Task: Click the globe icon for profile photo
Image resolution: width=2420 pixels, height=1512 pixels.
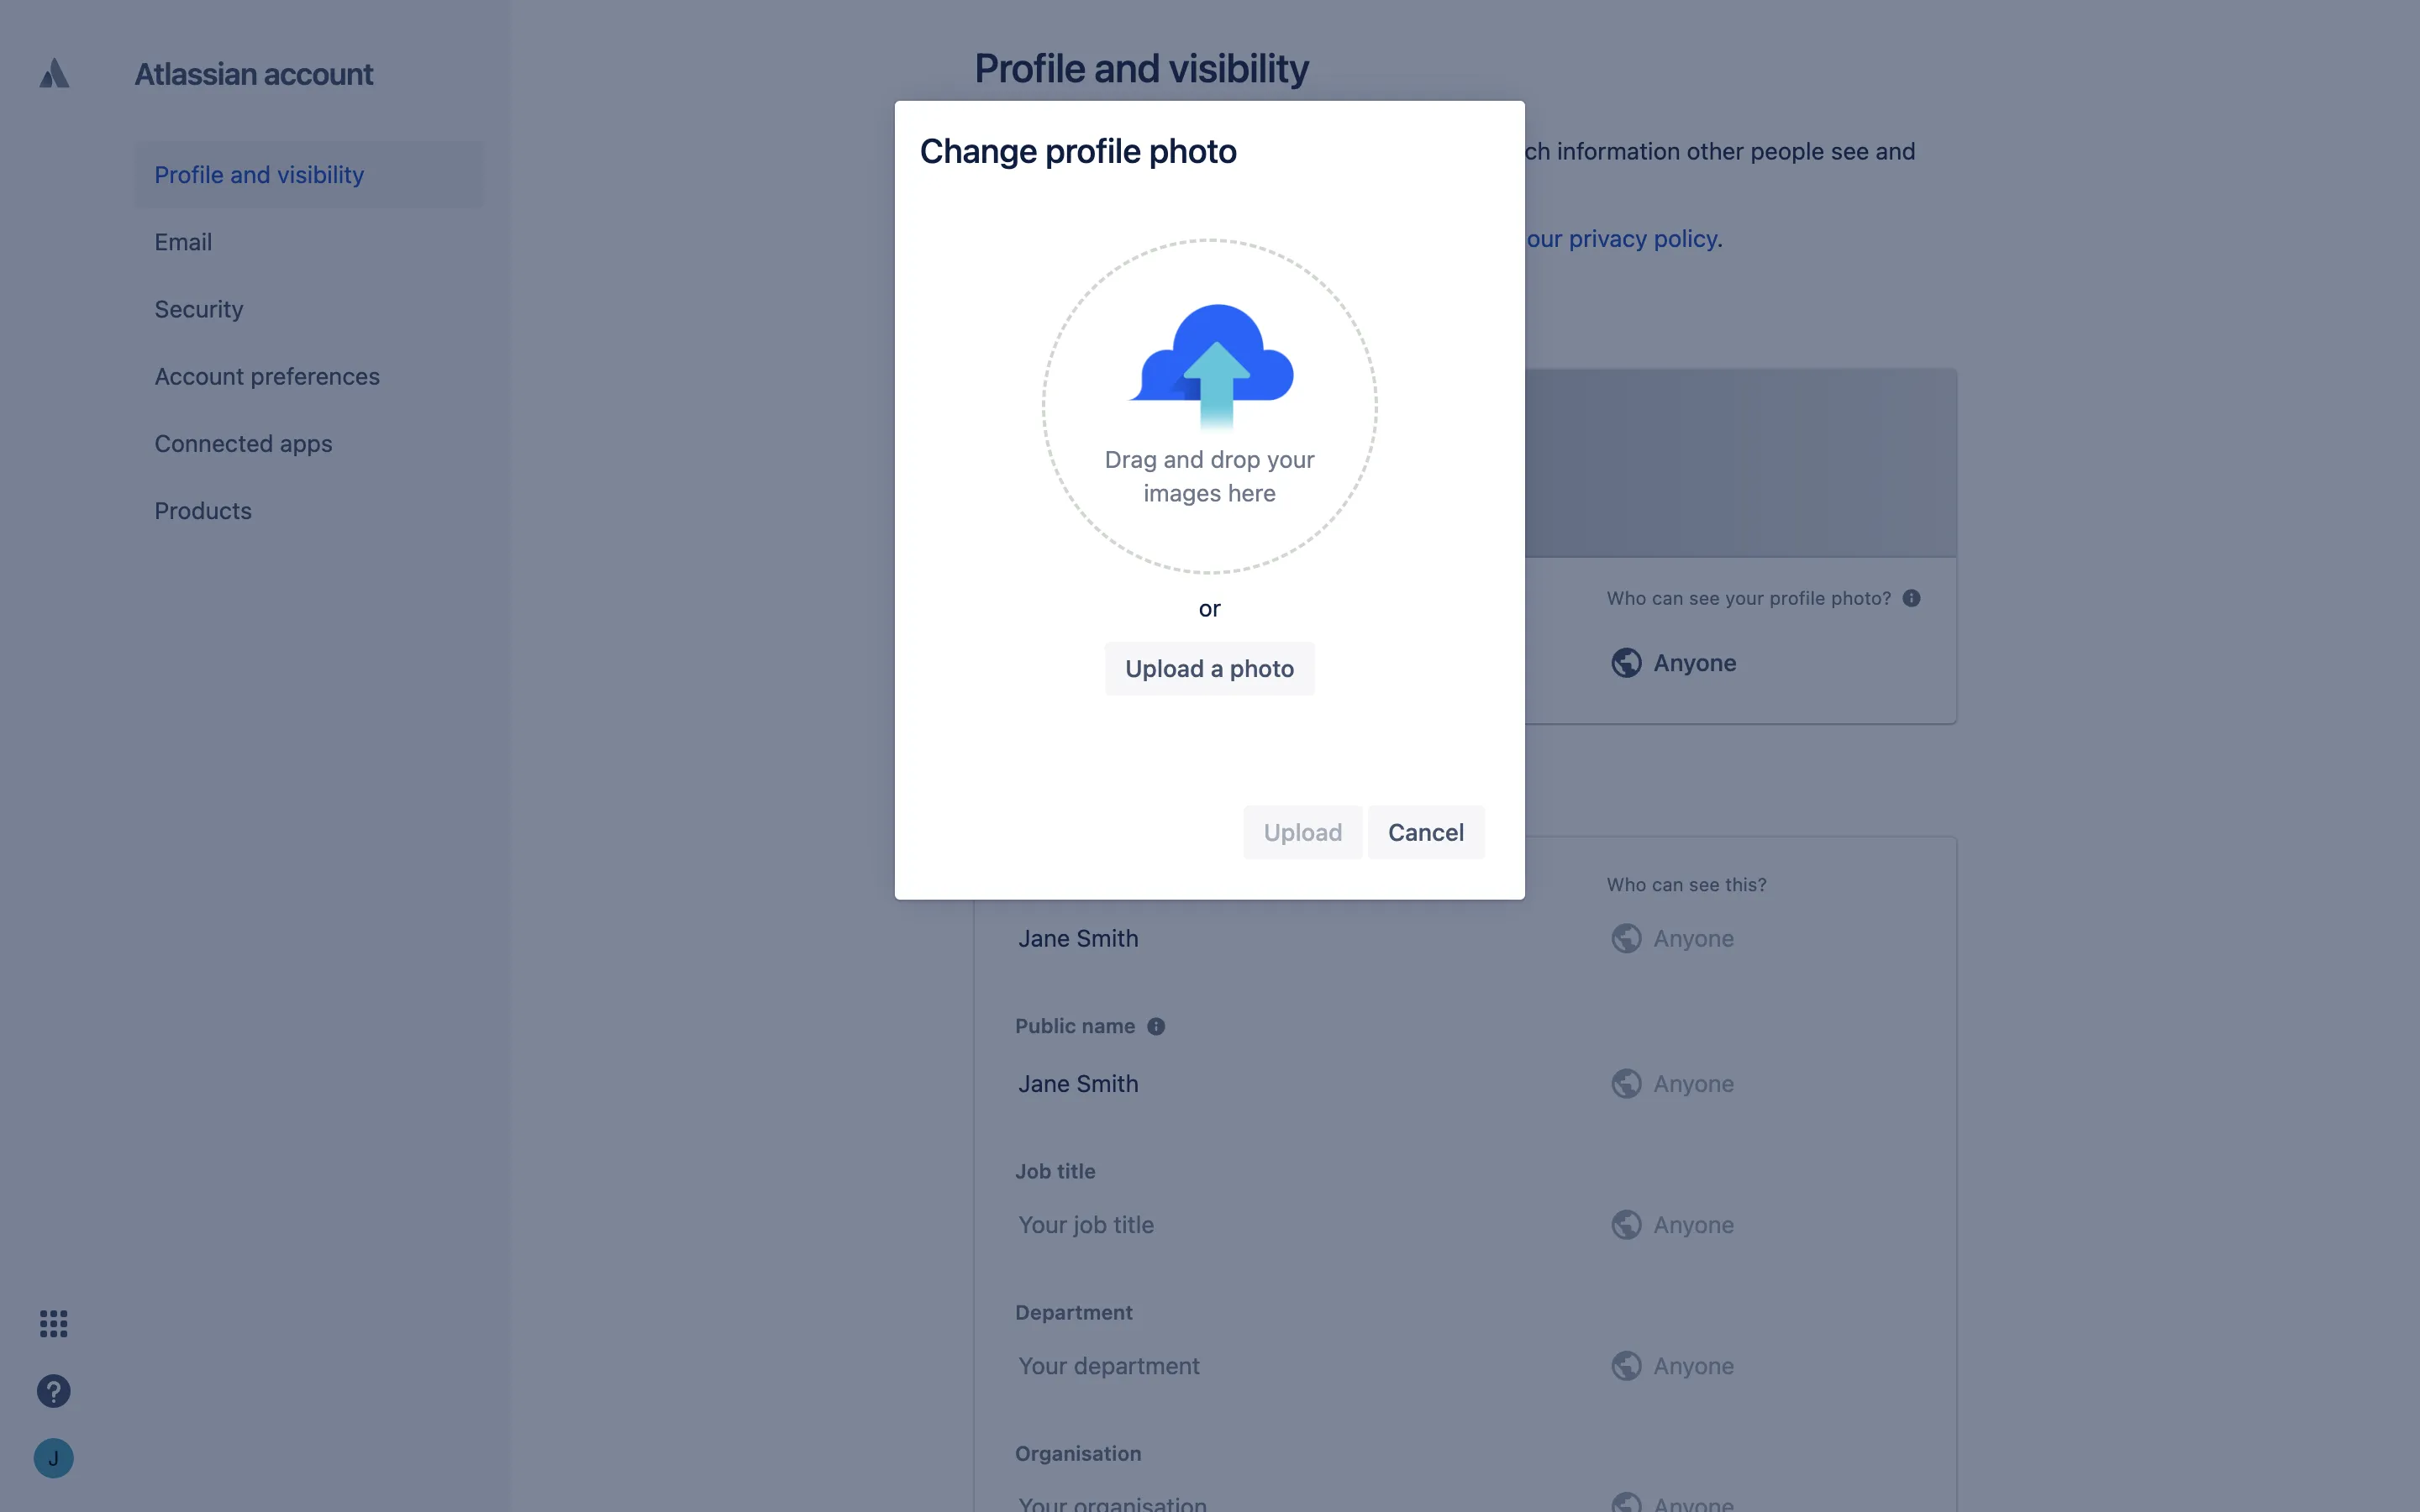Action: pos(1626,663)
